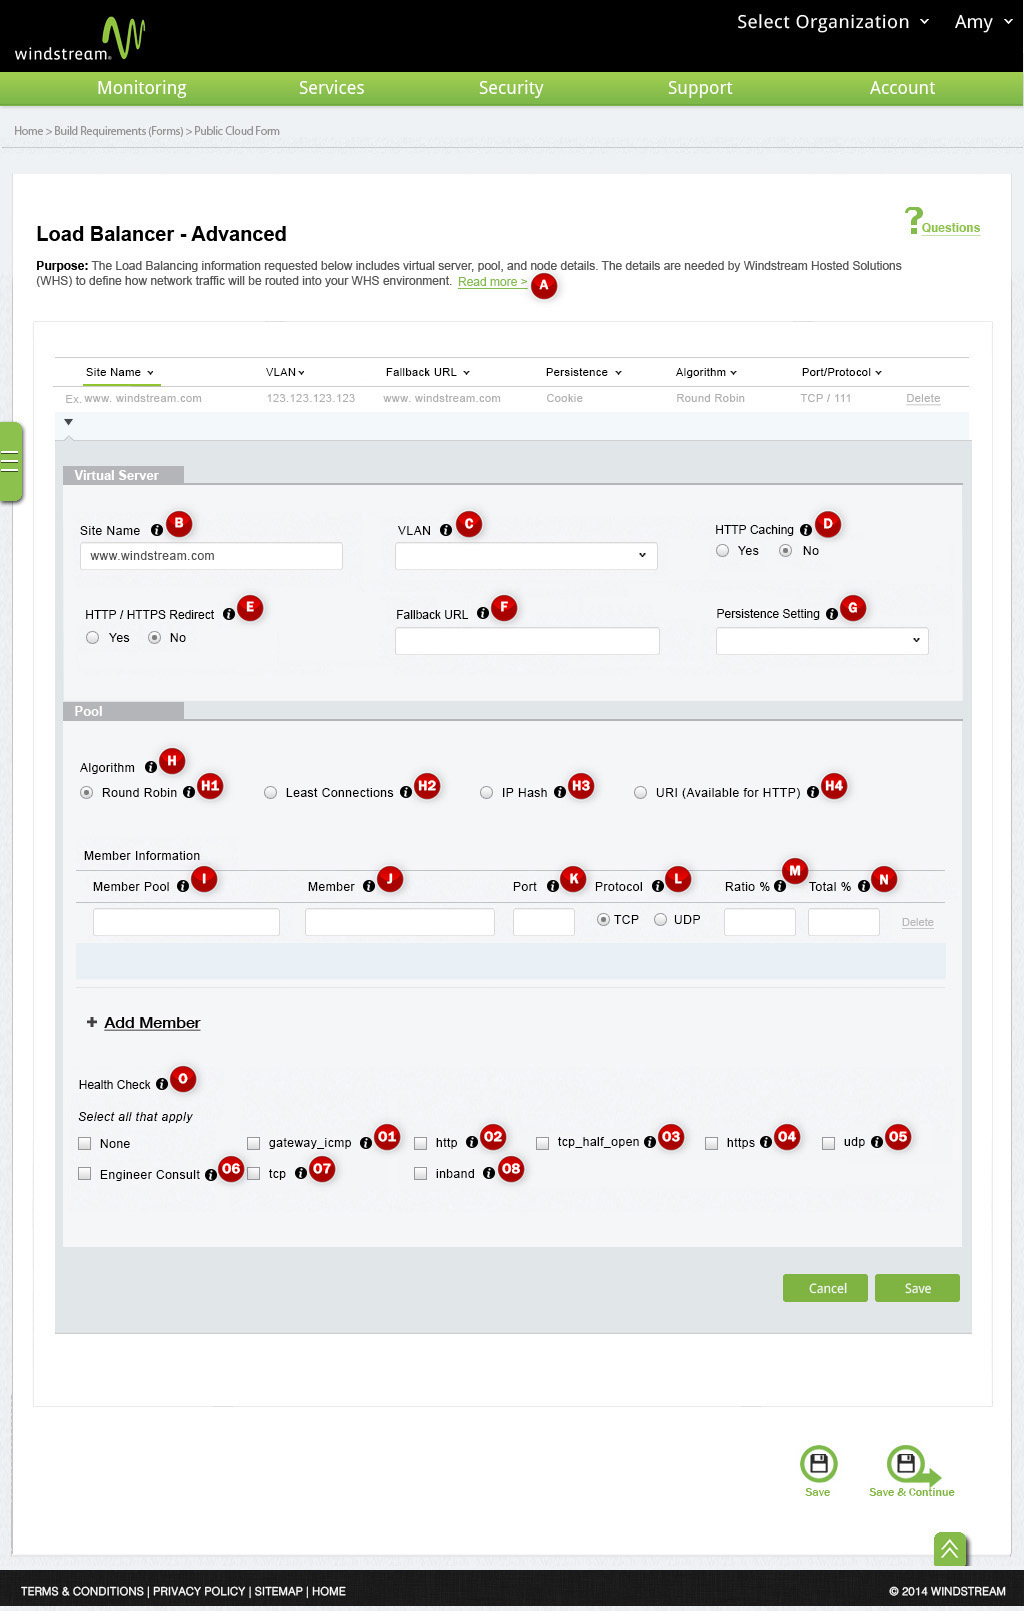Click the scroll-to-top double chevron icon
The height and width of the screenshot is (1611, 1024).
click(949, 1549)
